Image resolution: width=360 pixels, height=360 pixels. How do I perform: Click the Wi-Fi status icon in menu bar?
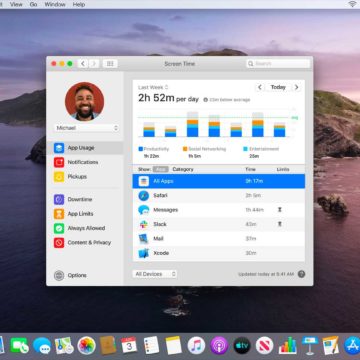(352, 4)
